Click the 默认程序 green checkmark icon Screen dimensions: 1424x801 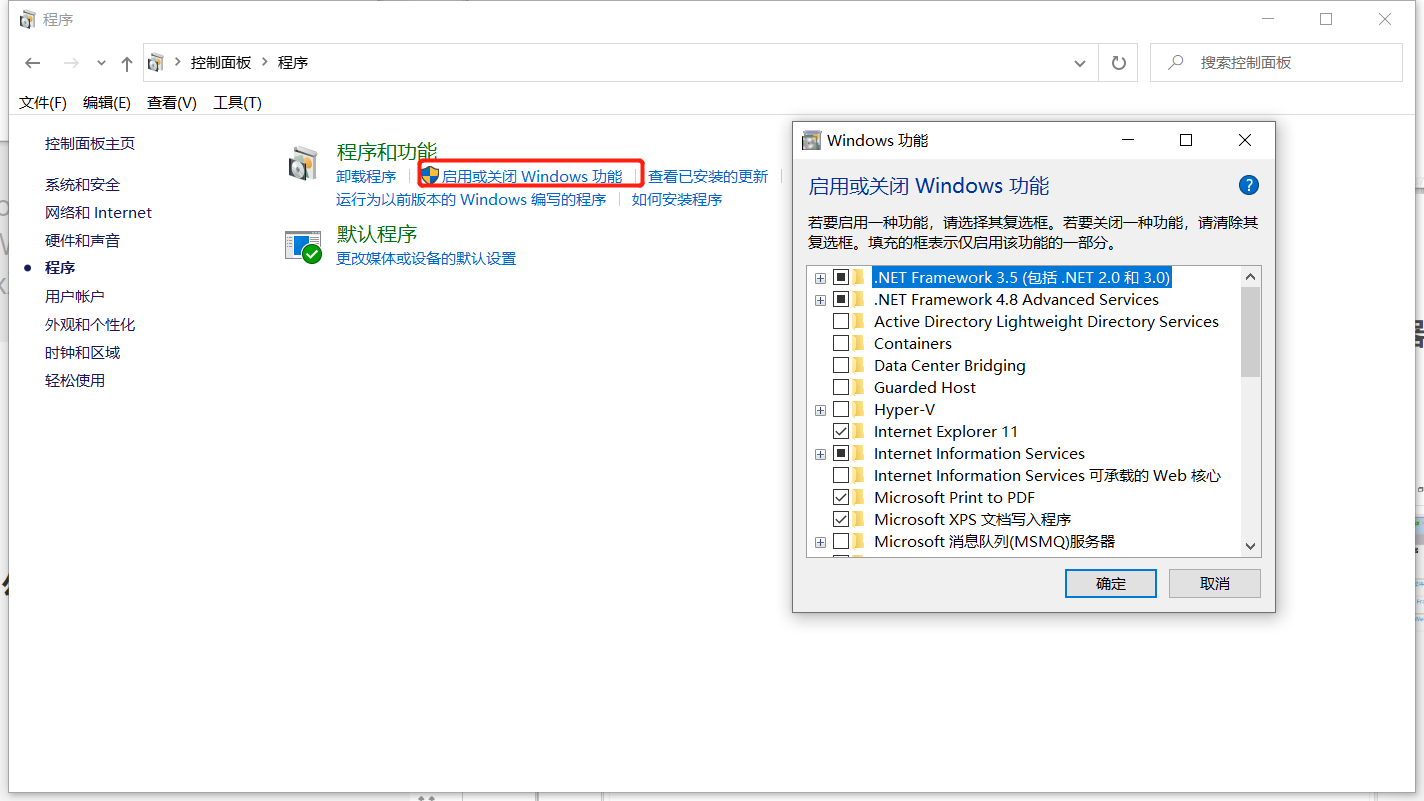pos(303,245)
